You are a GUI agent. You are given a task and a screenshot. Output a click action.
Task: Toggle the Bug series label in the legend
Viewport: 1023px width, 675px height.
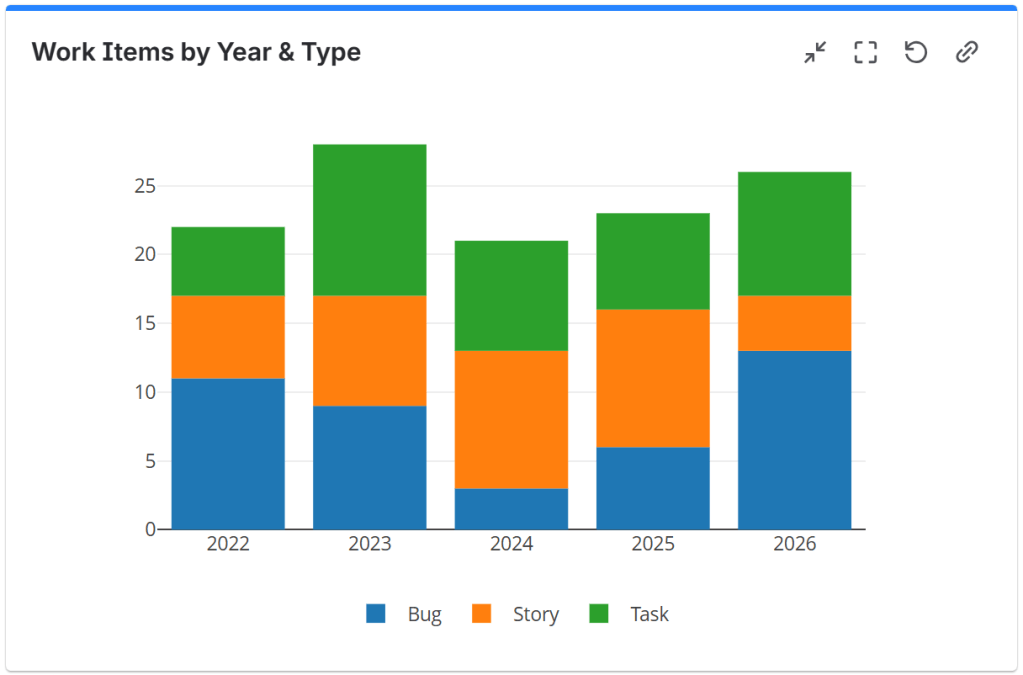click(x=424, y=614)
